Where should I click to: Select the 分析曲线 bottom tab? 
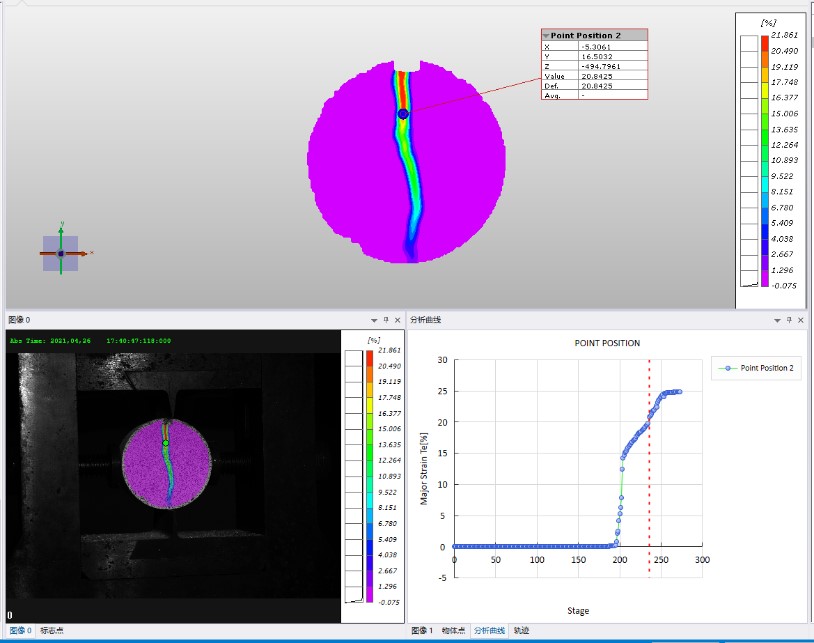tap(489, 631)
